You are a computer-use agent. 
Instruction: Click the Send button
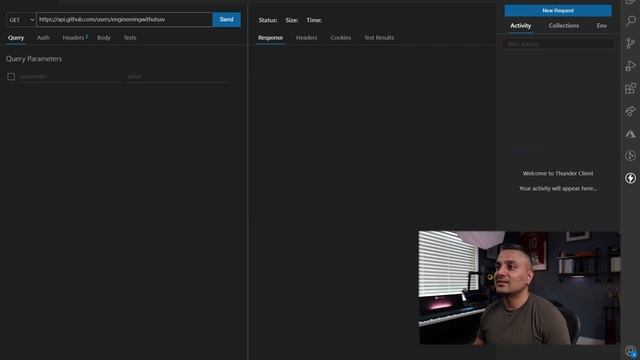pos(227,20)
